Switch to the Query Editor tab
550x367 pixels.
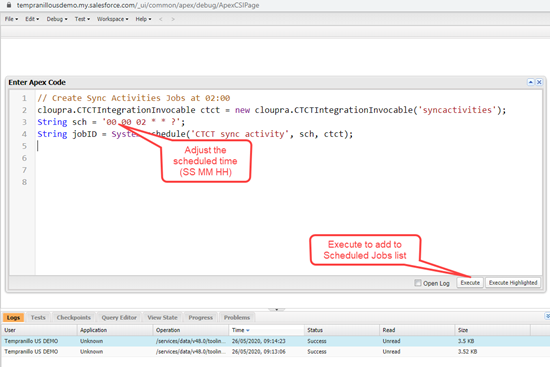[119, 318]
